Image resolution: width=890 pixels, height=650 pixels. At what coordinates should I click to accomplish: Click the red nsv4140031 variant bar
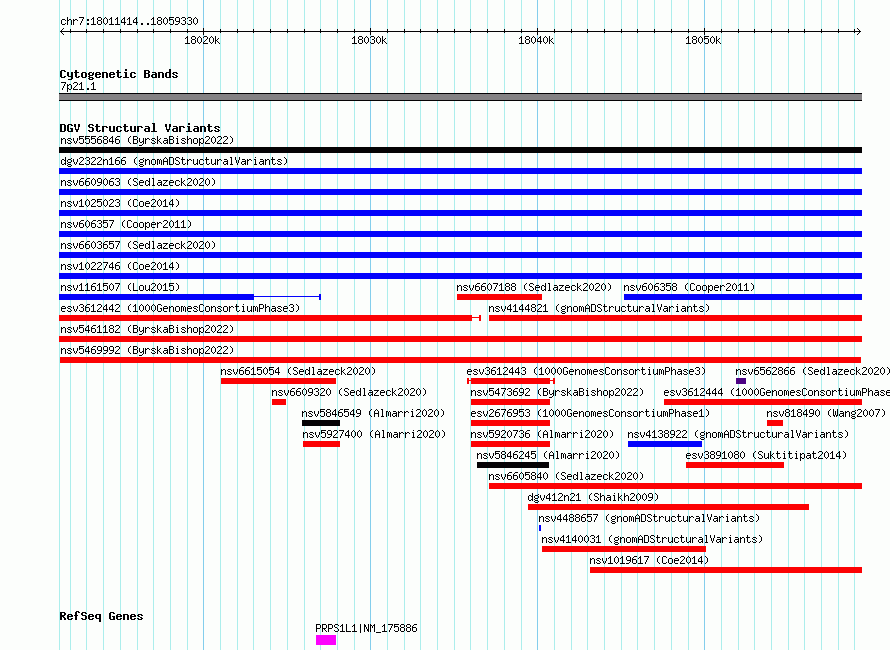coord(624,549)
